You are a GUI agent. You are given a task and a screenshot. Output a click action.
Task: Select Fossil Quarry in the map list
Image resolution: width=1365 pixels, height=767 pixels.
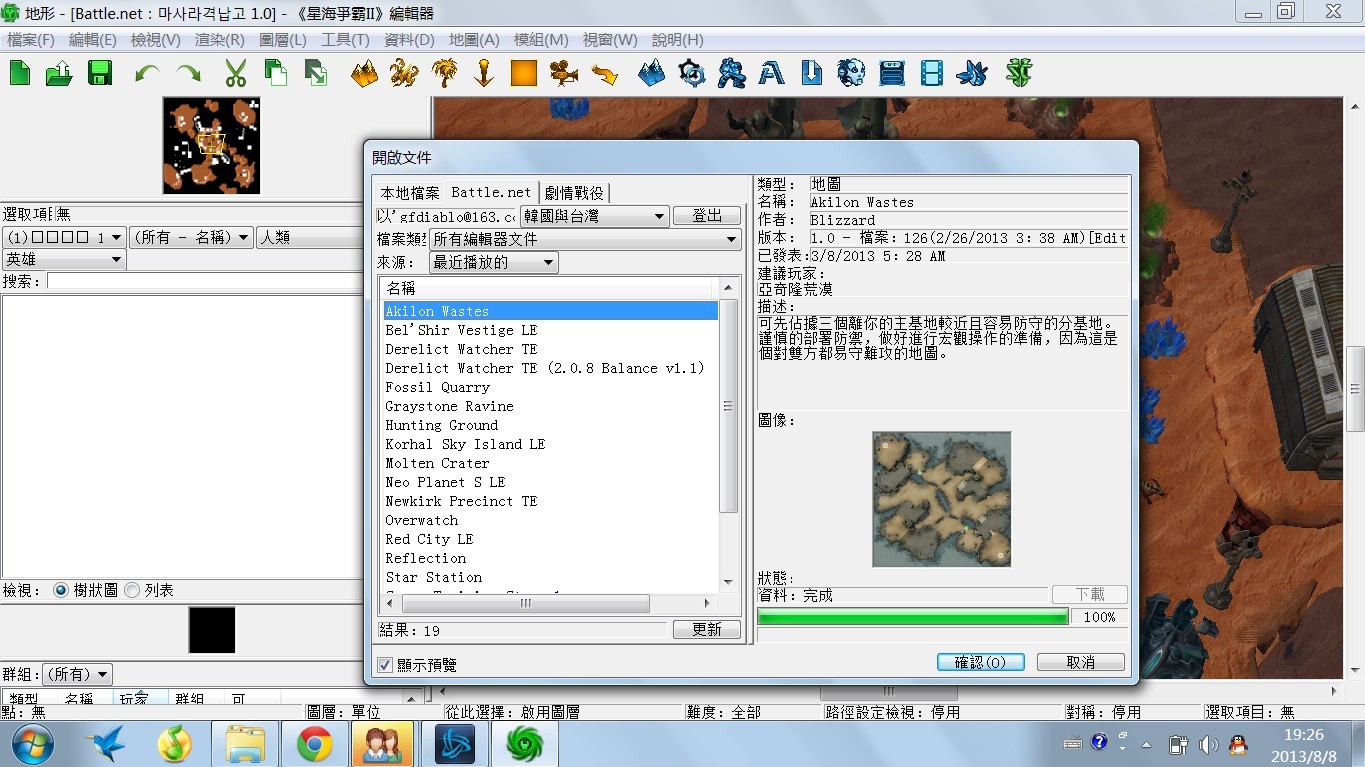click(x=550, y=387)
